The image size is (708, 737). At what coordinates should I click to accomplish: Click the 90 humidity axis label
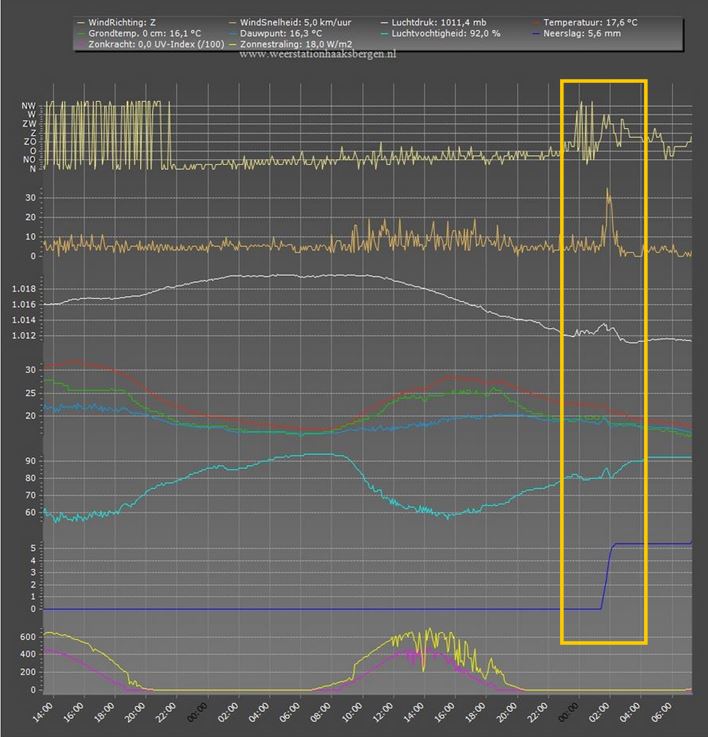coord(31,461)
